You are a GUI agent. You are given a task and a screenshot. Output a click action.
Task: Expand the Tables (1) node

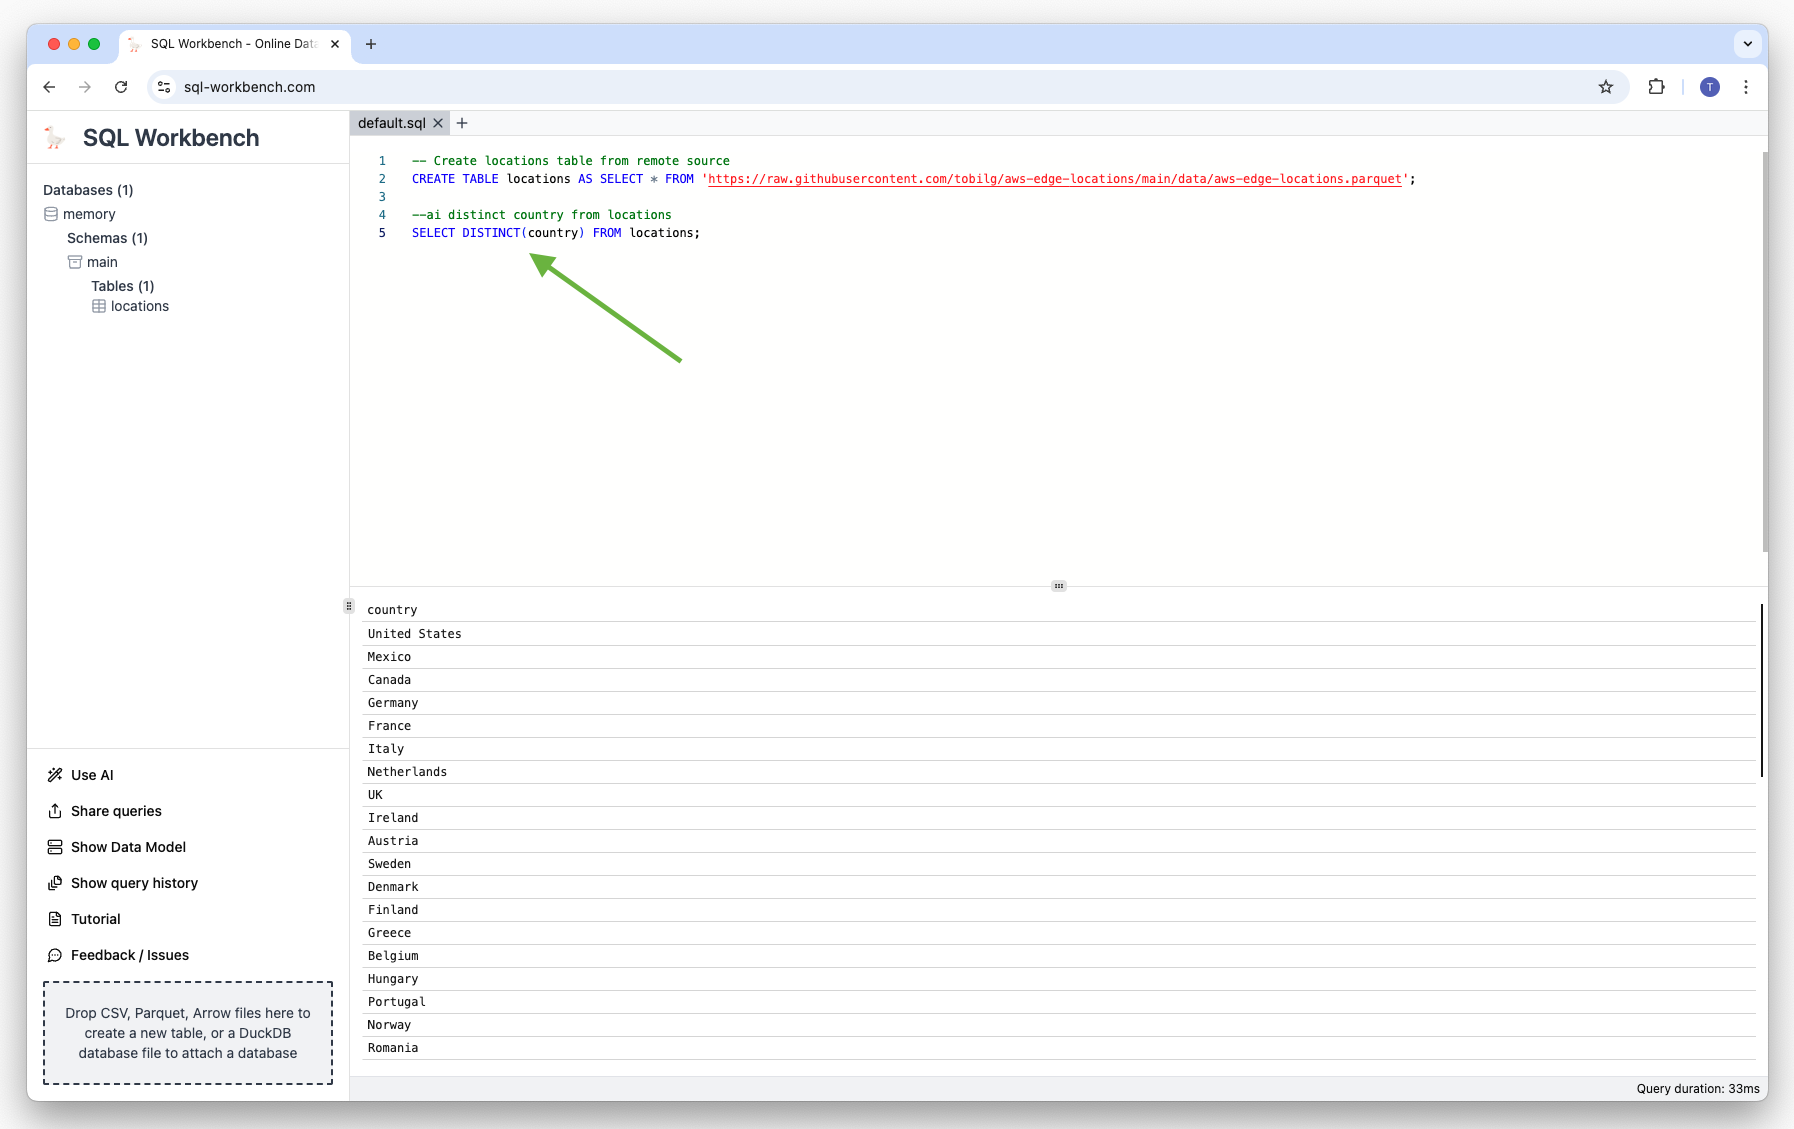coord(122,286)
